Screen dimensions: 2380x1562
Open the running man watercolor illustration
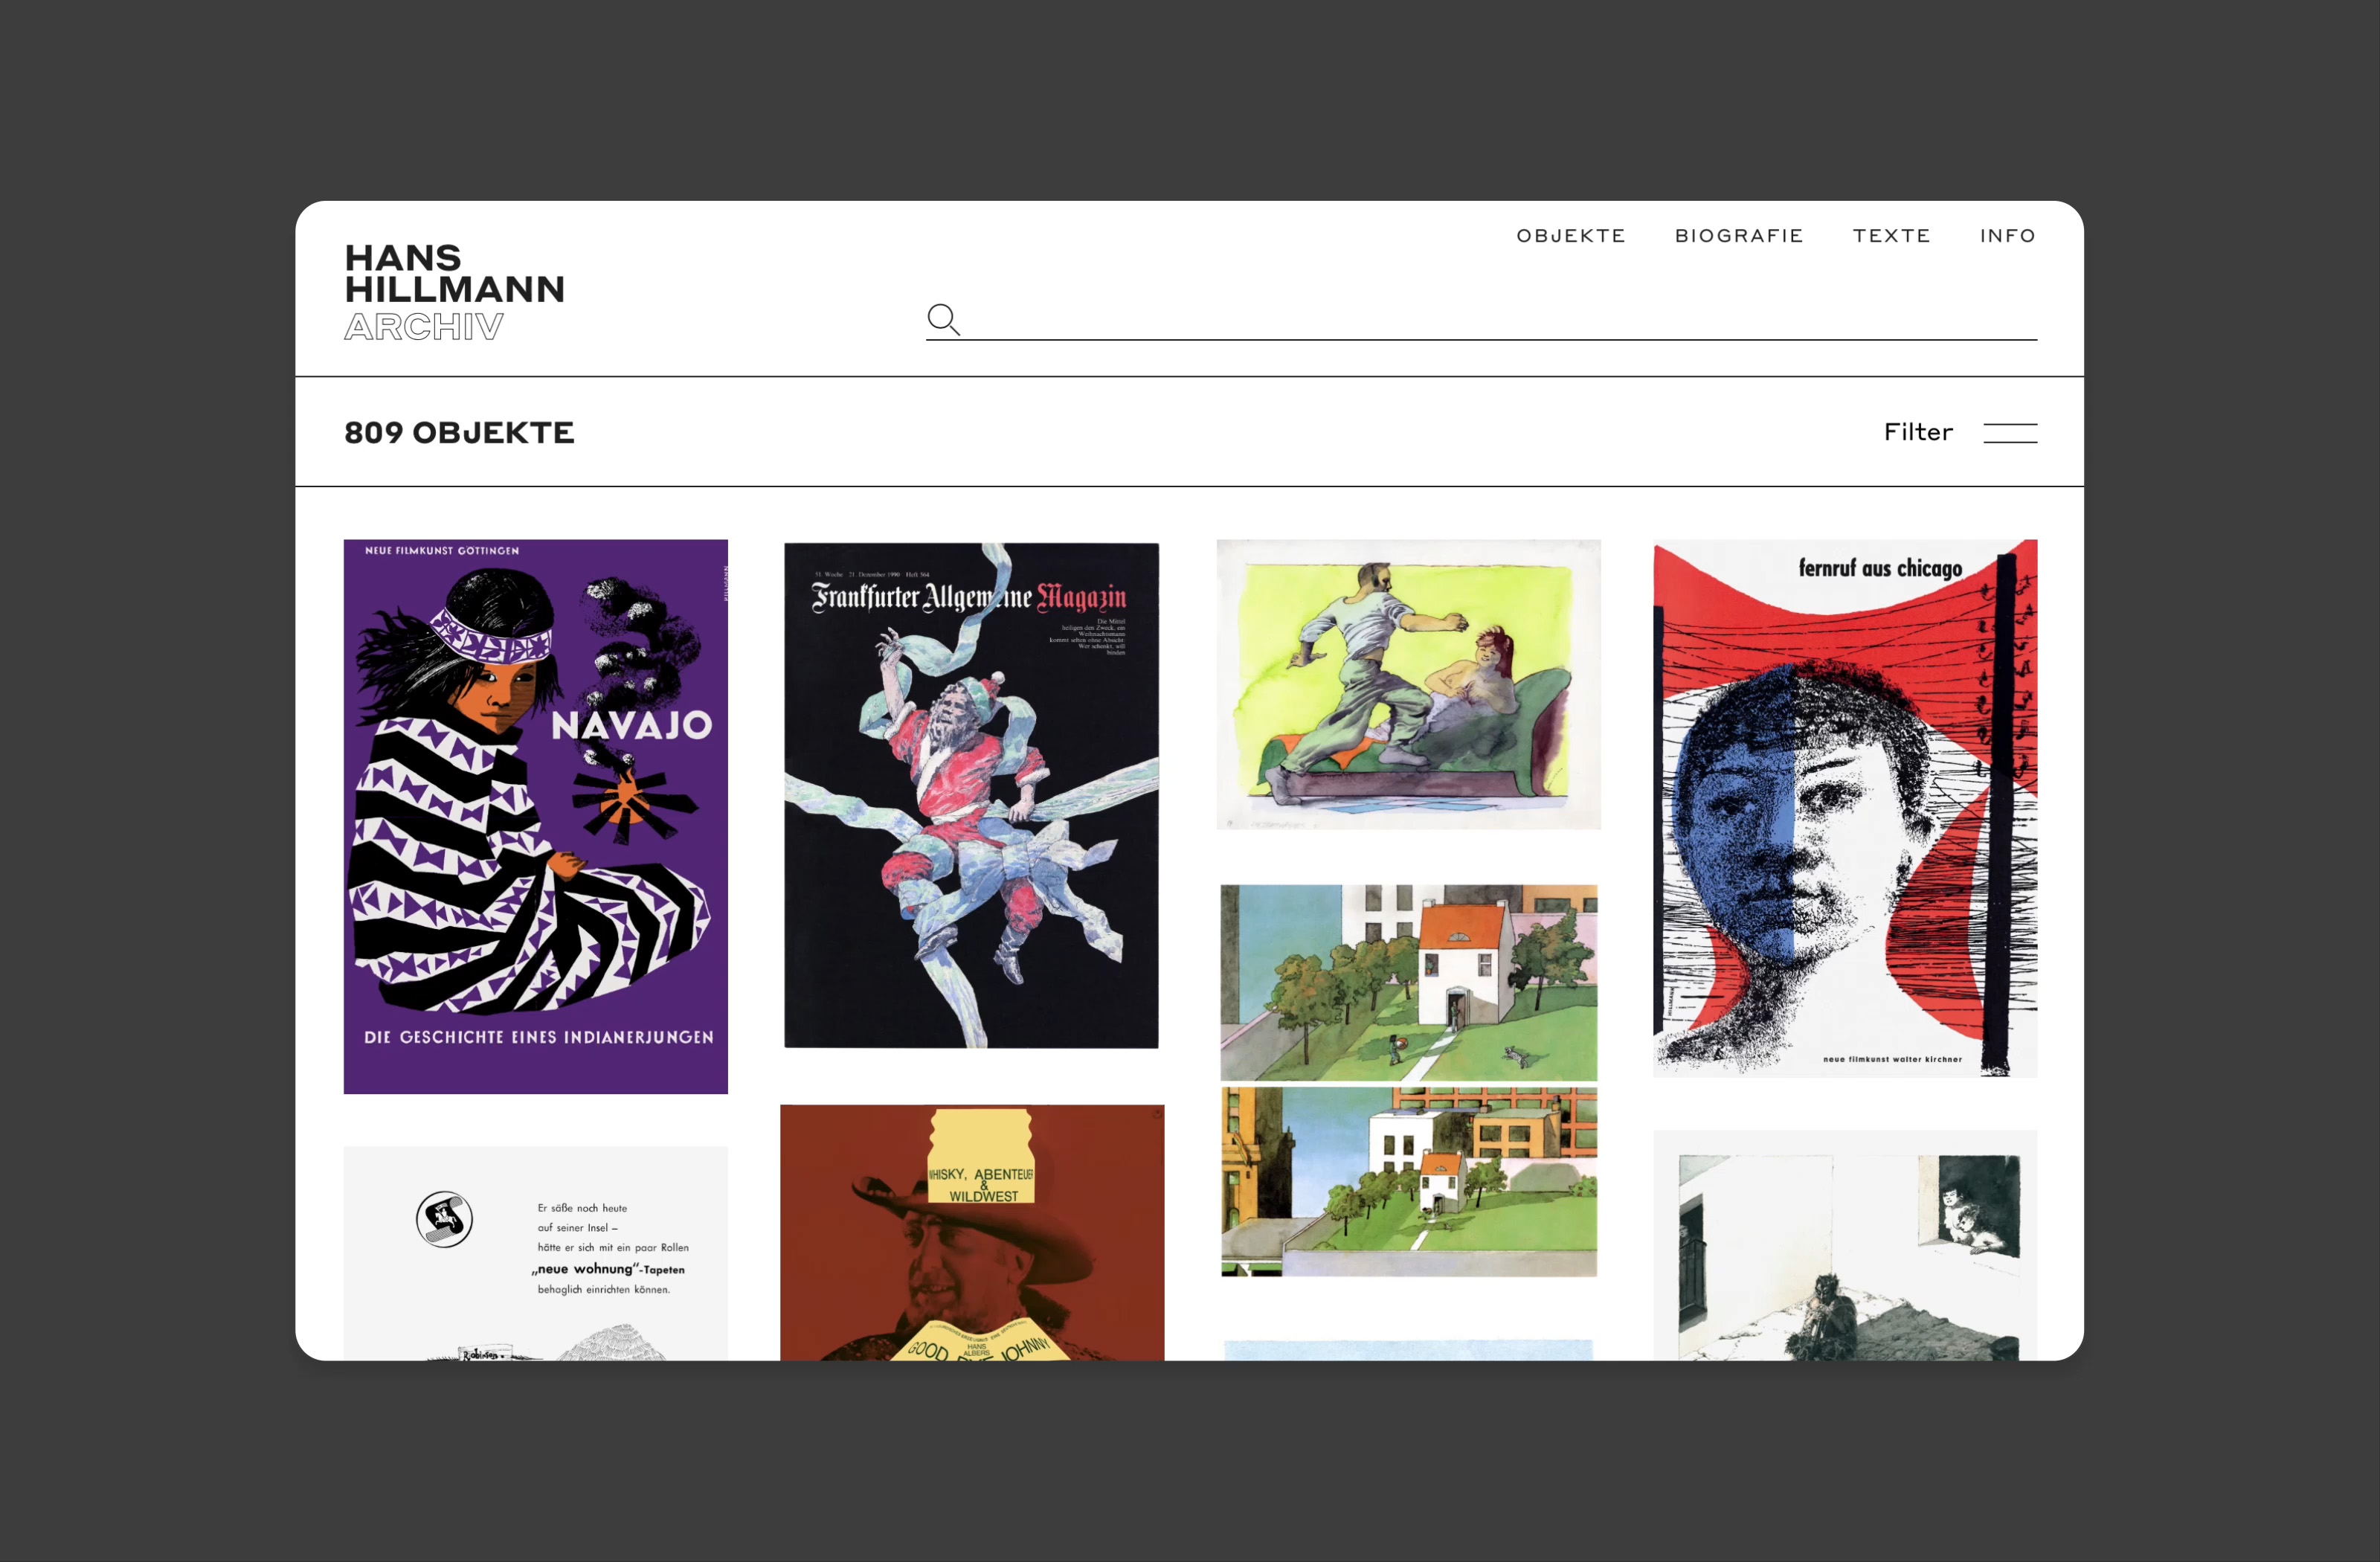(x=1408, y=685)
